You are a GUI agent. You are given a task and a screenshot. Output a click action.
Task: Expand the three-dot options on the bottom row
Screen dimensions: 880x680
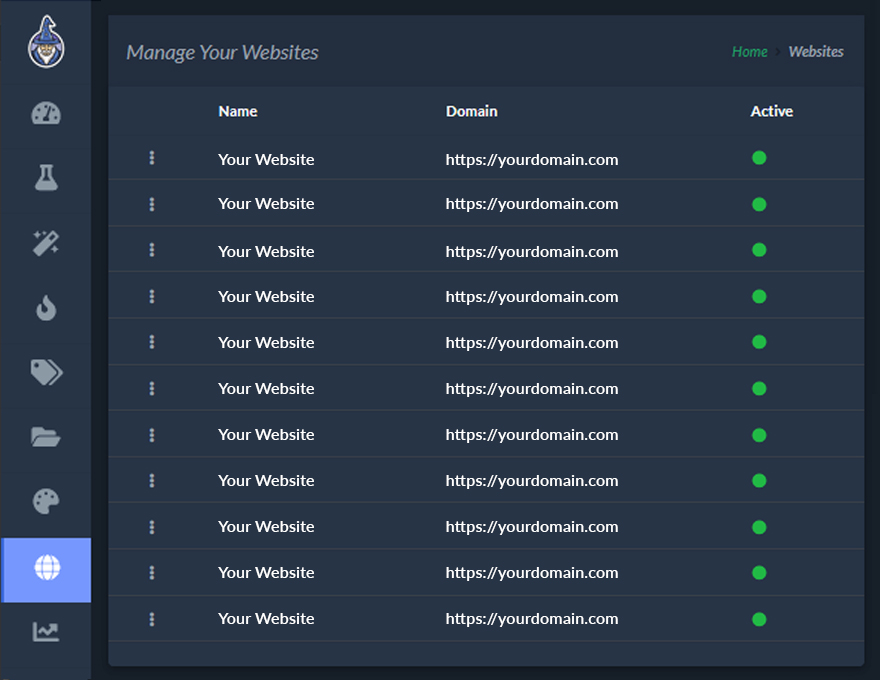[x=151, y=618]
